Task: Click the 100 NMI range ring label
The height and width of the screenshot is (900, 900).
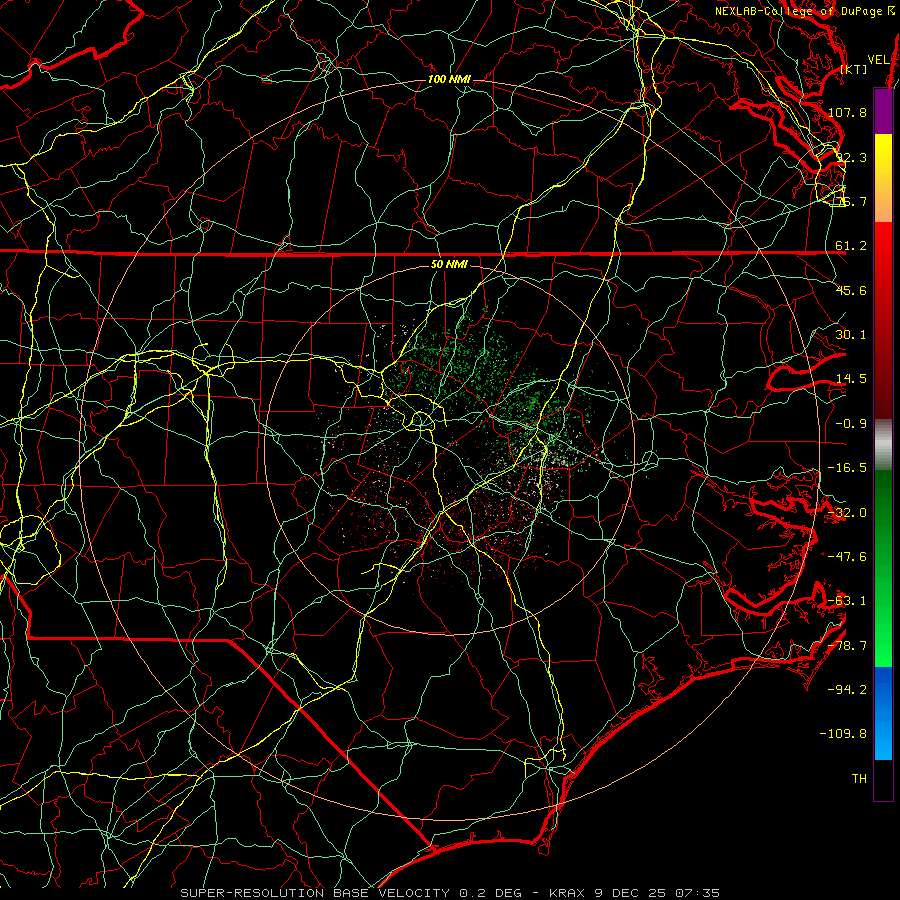Action: point(449,79)
